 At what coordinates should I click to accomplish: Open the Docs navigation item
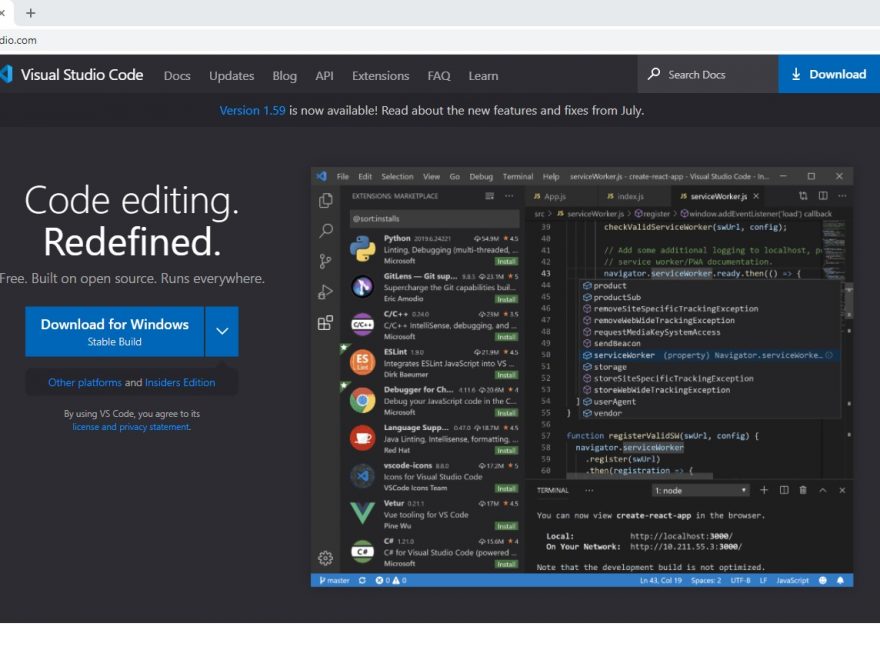click(x=177, y=76)
